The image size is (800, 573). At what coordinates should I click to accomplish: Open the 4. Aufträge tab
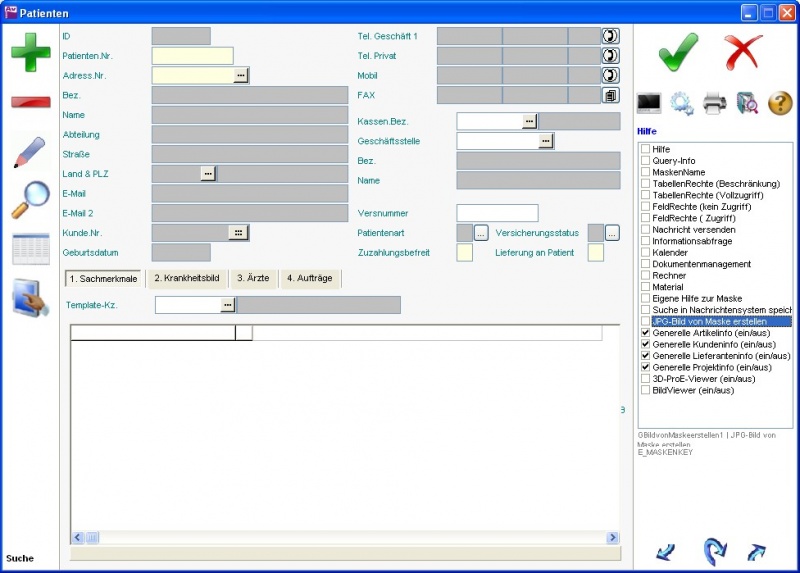coord(309,278)
